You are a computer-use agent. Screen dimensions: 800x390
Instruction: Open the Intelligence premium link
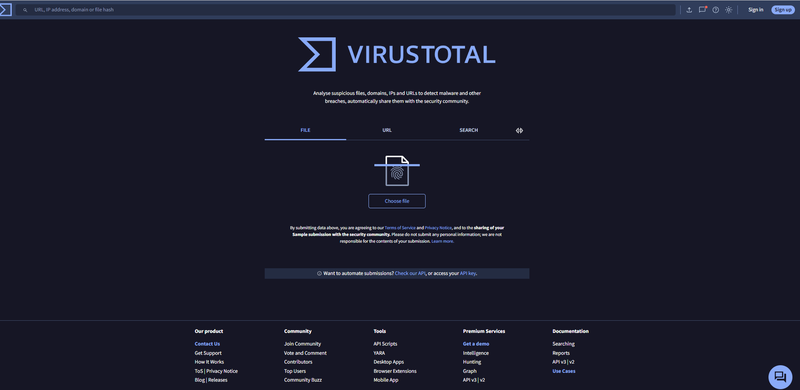tap(476, 353)
